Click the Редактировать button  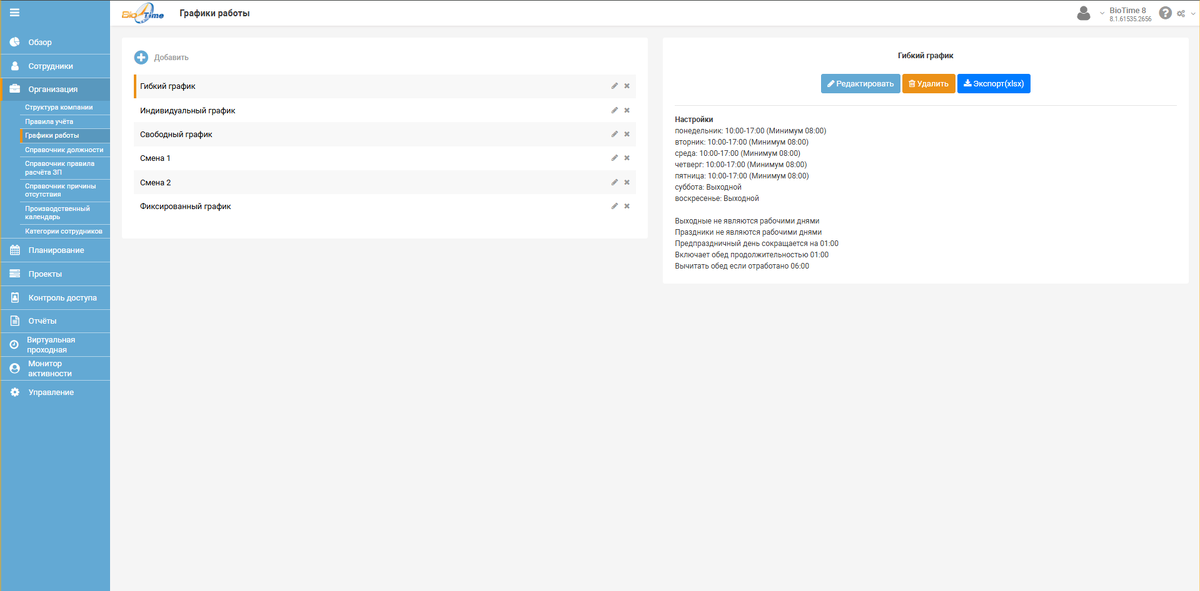[860, 84]
